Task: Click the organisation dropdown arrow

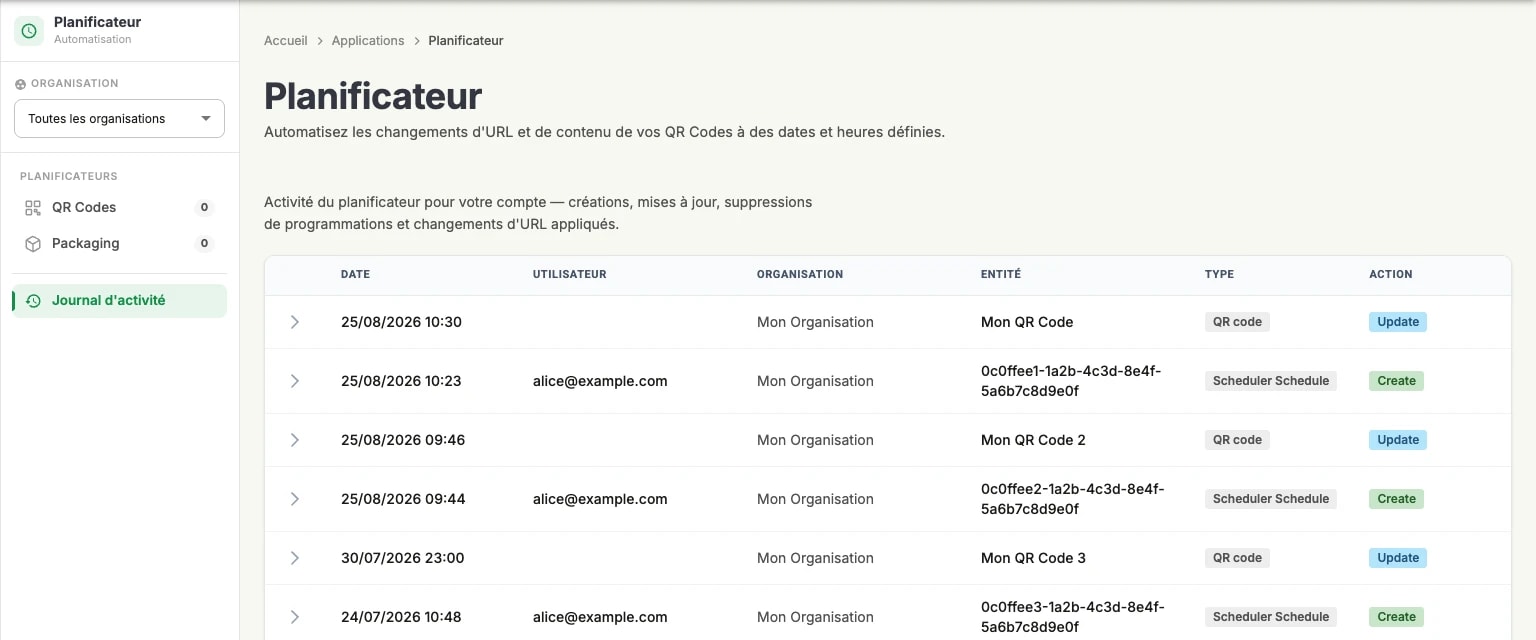Action: (x=206, y=119)
